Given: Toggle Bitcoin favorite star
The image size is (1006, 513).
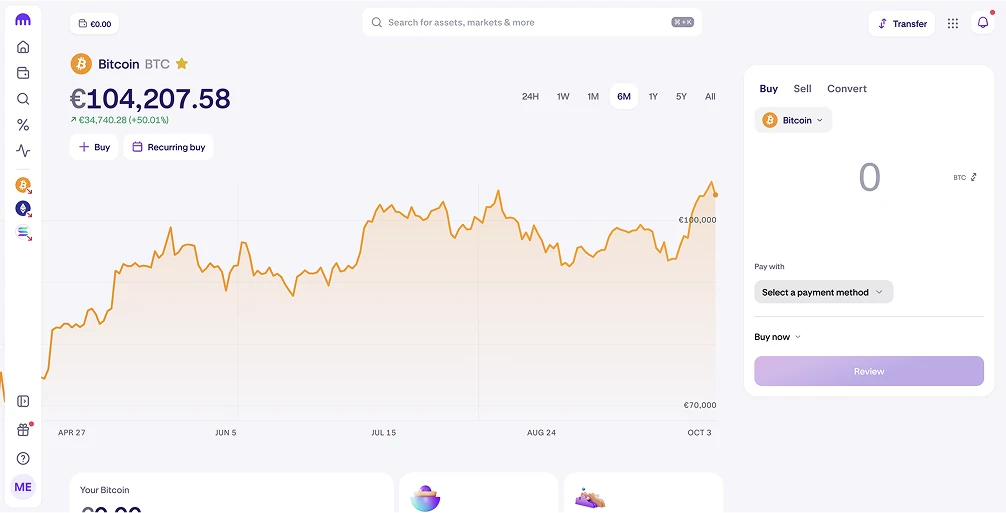Looking at the screenshot, I should tap(182, 64).
